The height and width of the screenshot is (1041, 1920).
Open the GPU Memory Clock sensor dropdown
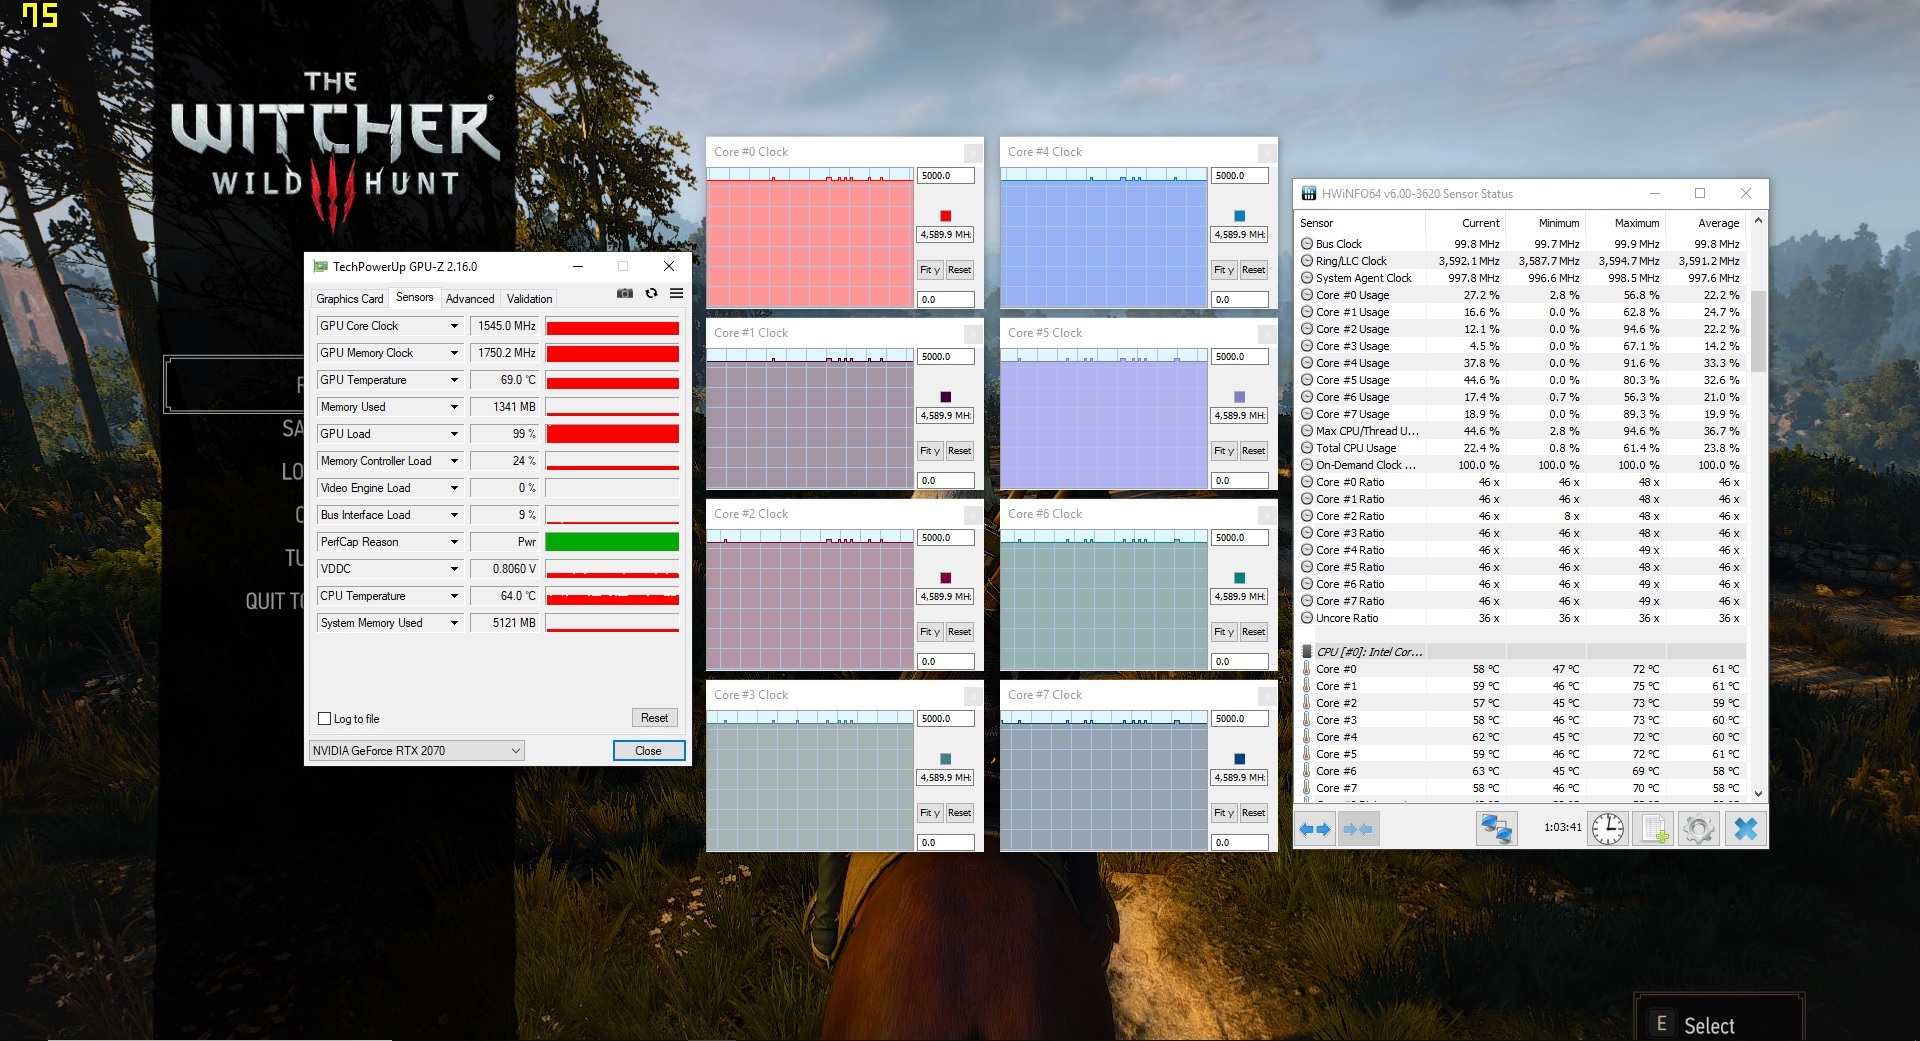click(x=454, y=353)
